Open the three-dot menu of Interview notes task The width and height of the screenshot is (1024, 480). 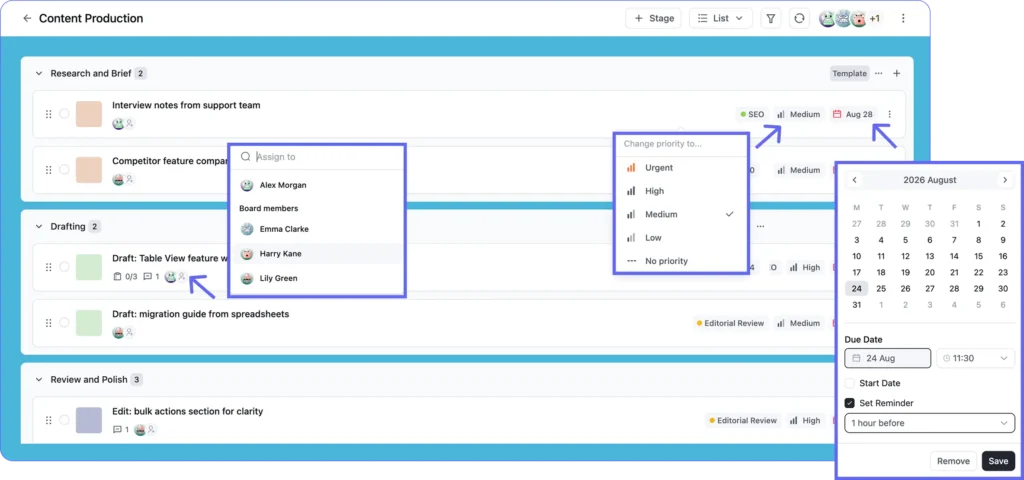(889, 114)
